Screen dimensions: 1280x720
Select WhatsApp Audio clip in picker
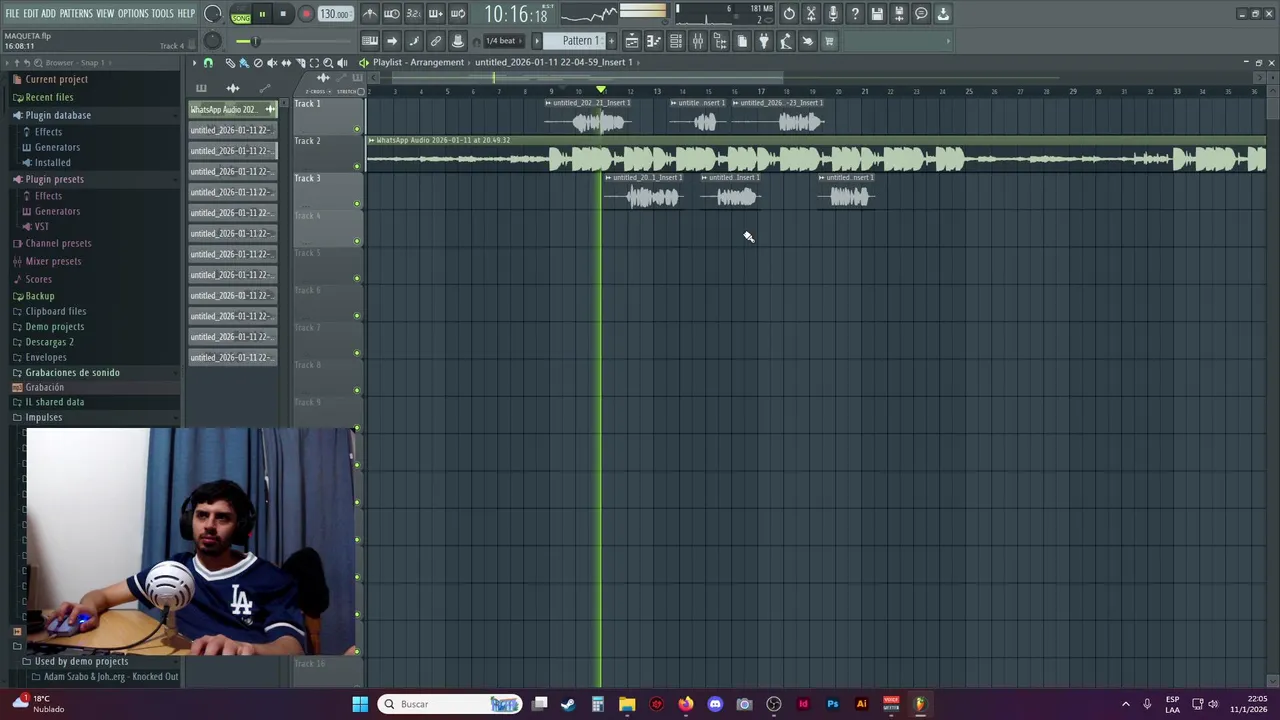[232, 109]
